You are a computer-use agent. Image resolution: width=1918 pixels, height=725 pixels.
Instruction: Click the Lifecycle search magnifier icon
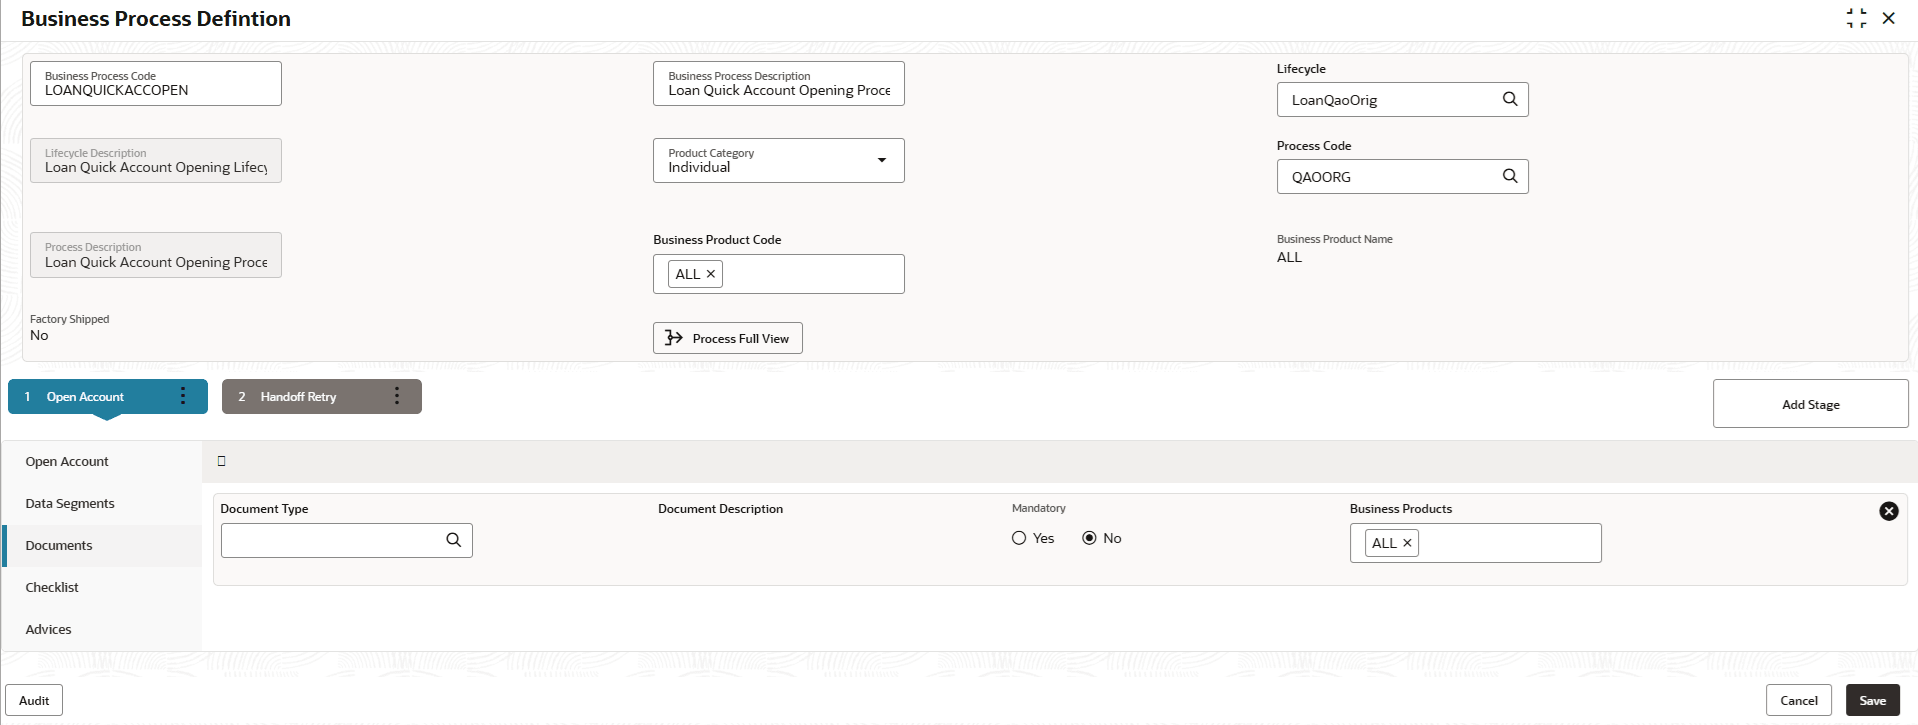coord(1510,99)
